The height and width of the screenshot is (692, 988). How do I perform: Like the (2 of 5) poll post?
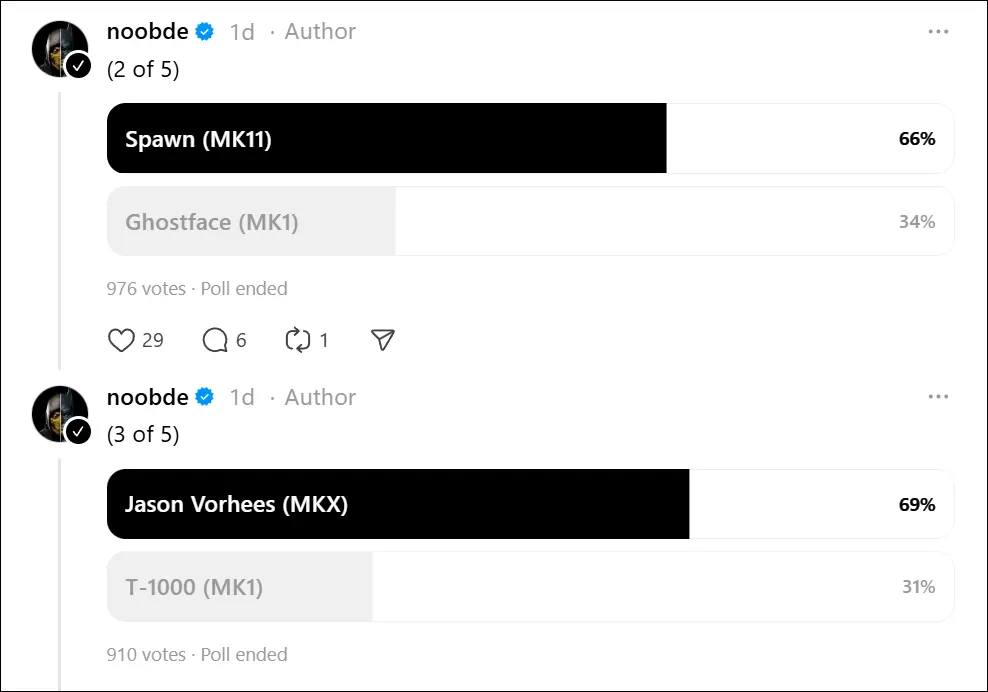(x=121, y=341)
